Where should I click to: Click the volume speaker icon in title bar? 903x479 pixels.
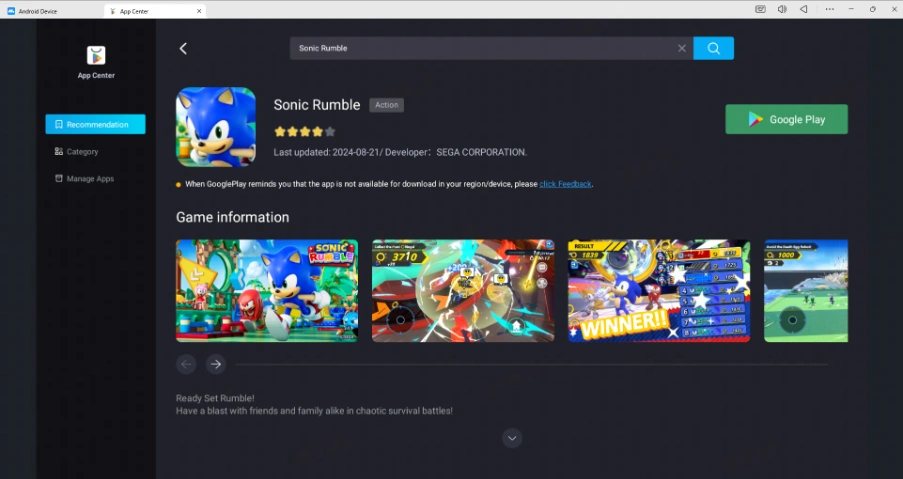(x=782, y=9)
